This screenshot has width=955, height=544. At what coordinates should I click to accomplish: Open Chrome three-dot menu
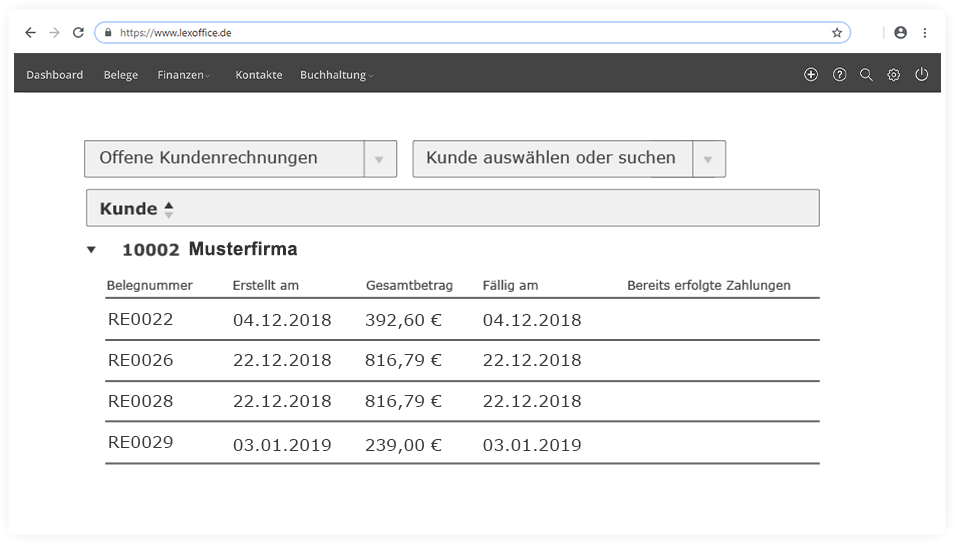click(x=925, y=33)
